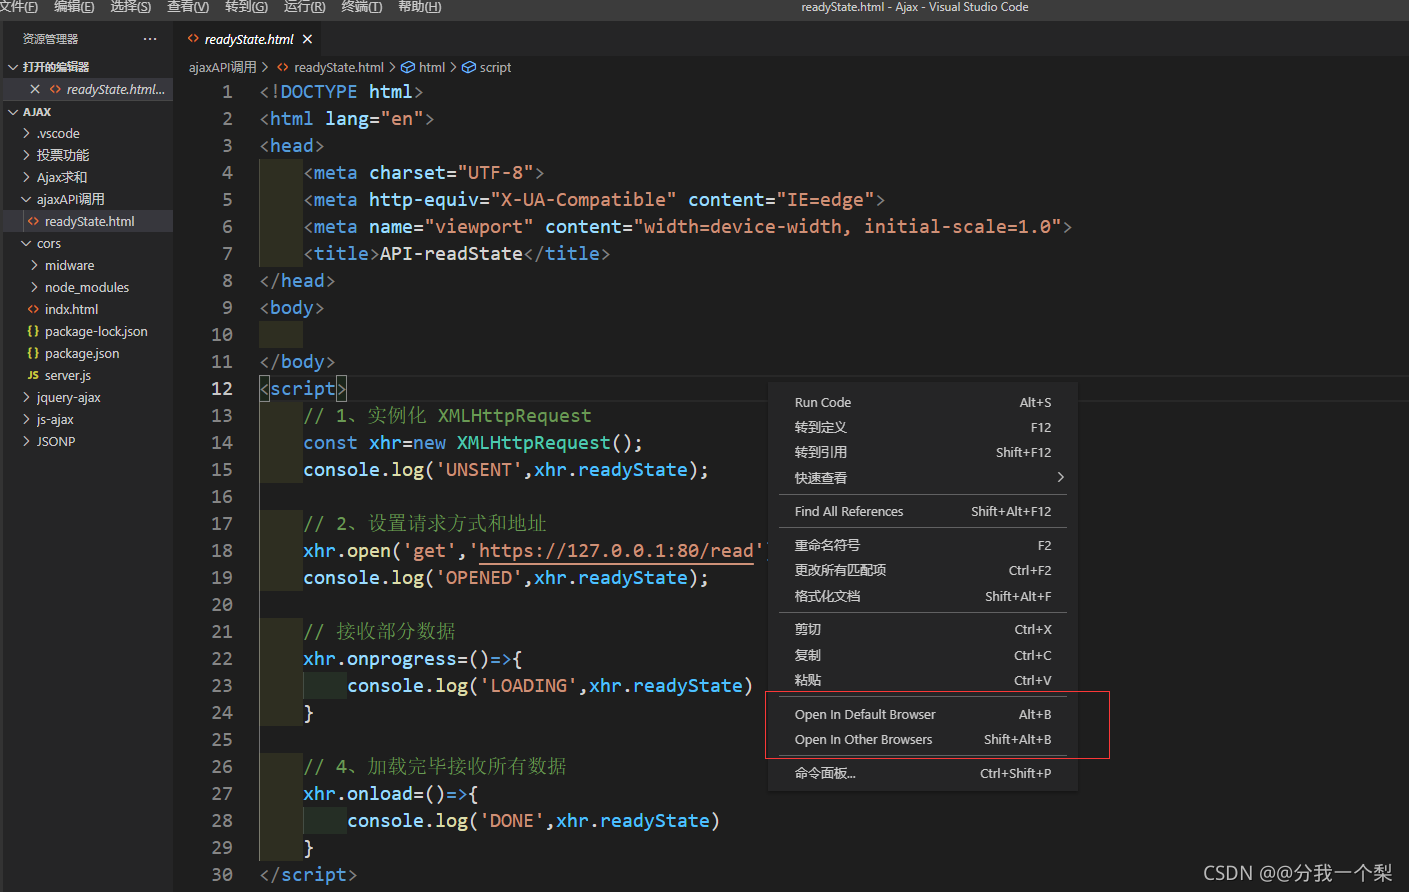Open the 查看(V) menu

(x=188, y=7)
